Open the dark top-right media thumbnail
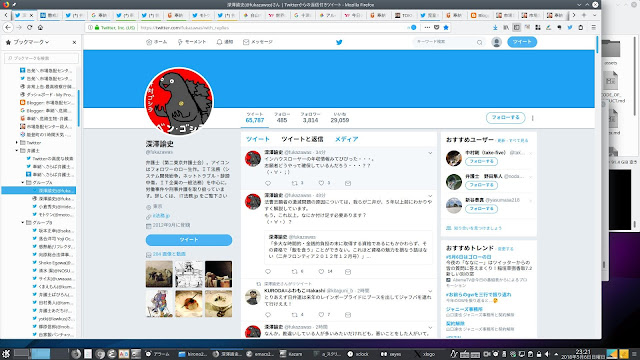Screen dimensions: 640x360 (218, 274)
